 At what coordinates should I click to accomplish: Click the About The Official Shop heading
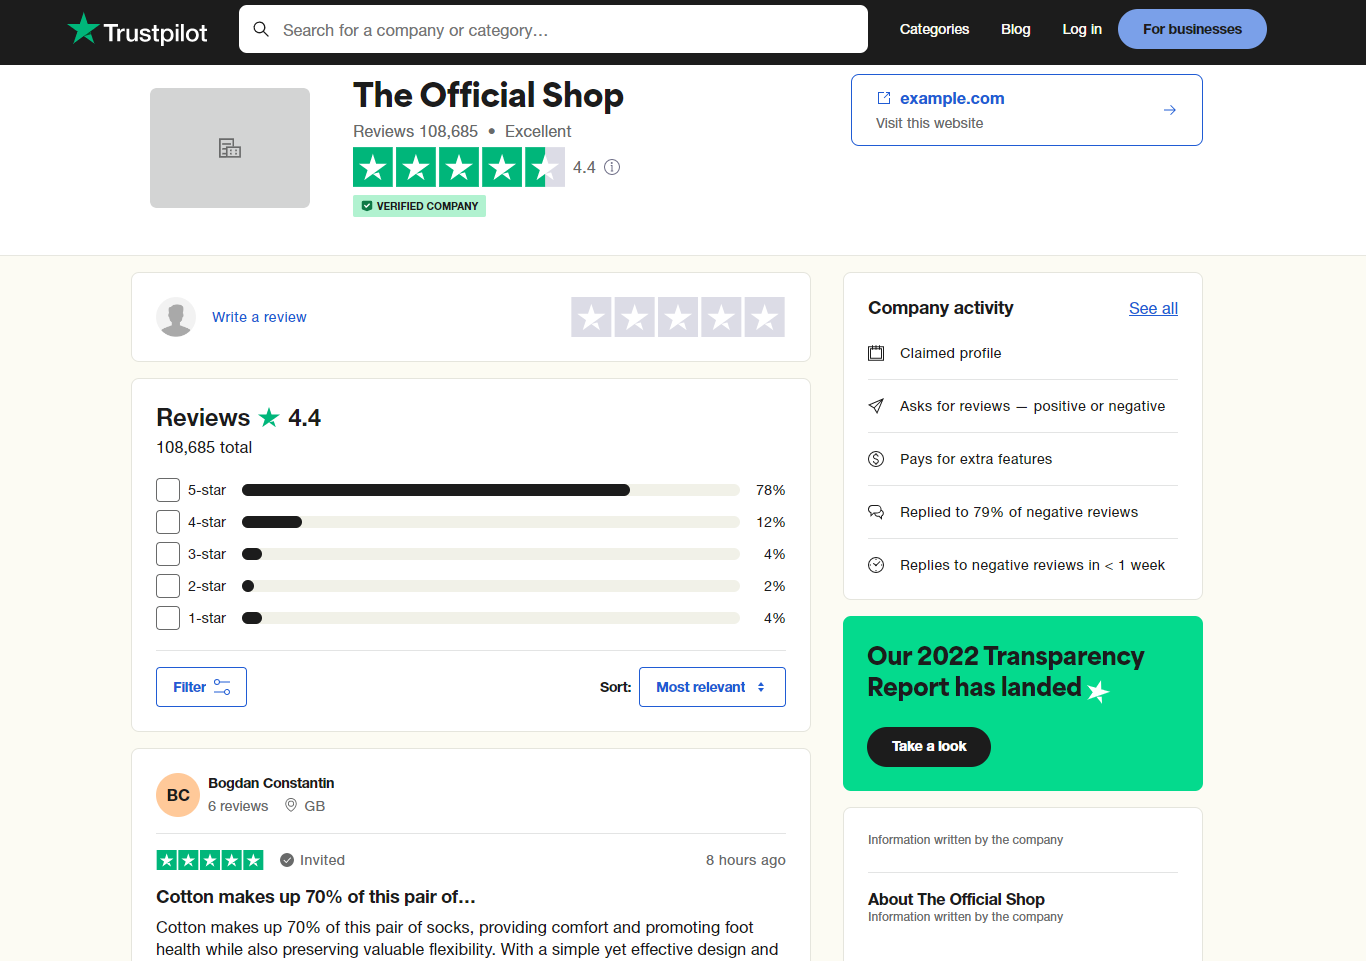click(956, 899)
